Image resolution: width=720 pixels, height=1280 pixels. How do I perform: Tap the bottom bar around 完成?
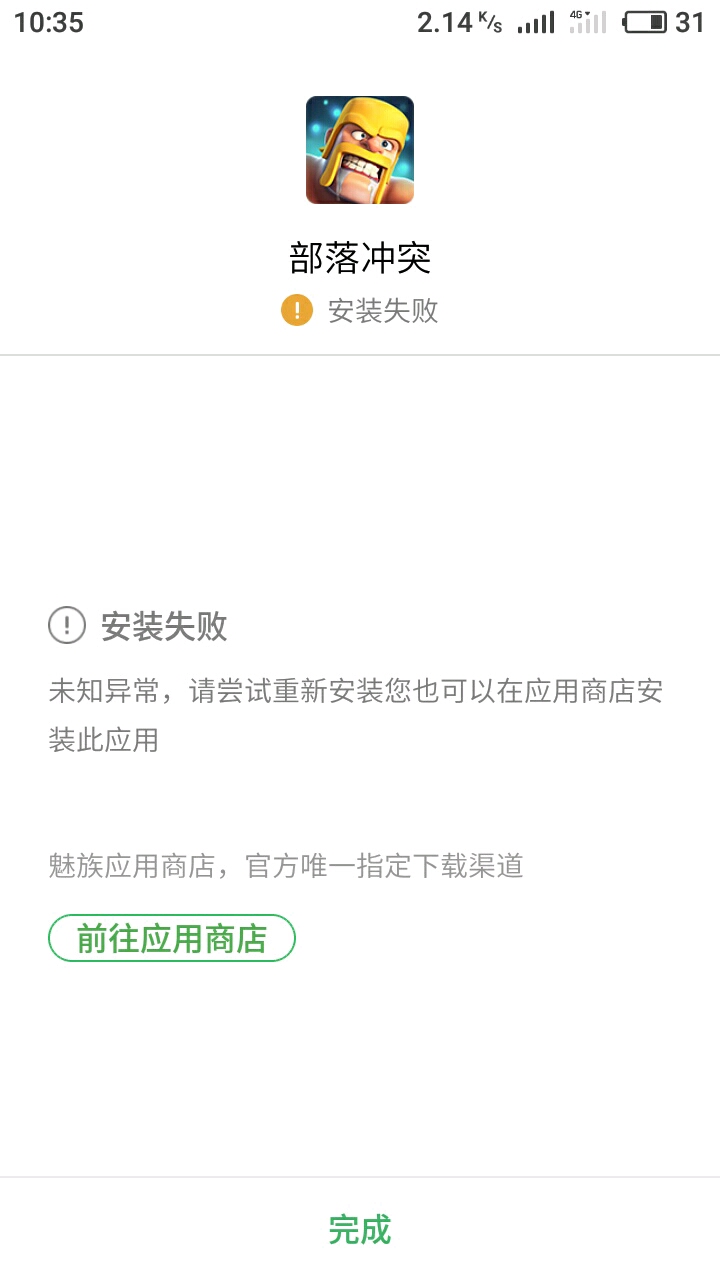360,1229
